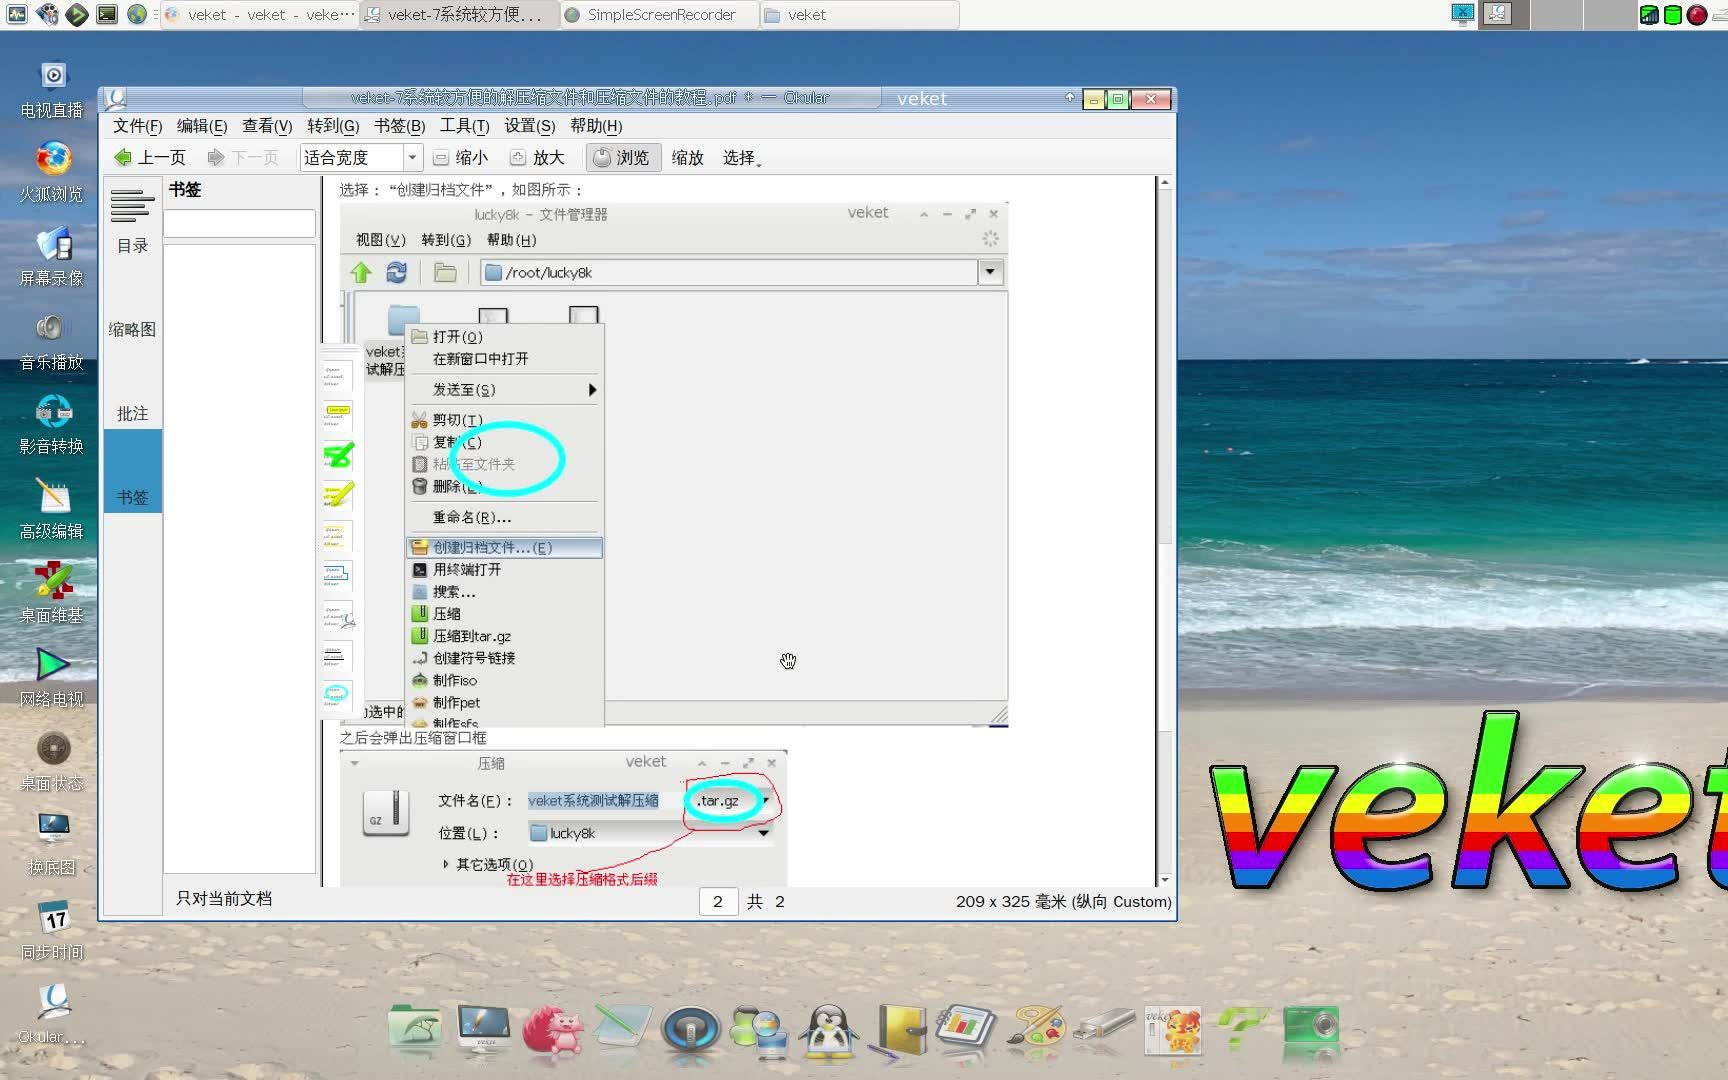Click the terminal icon in top panel
The height and width of the screenshot is (1080, 1728).
107,14
